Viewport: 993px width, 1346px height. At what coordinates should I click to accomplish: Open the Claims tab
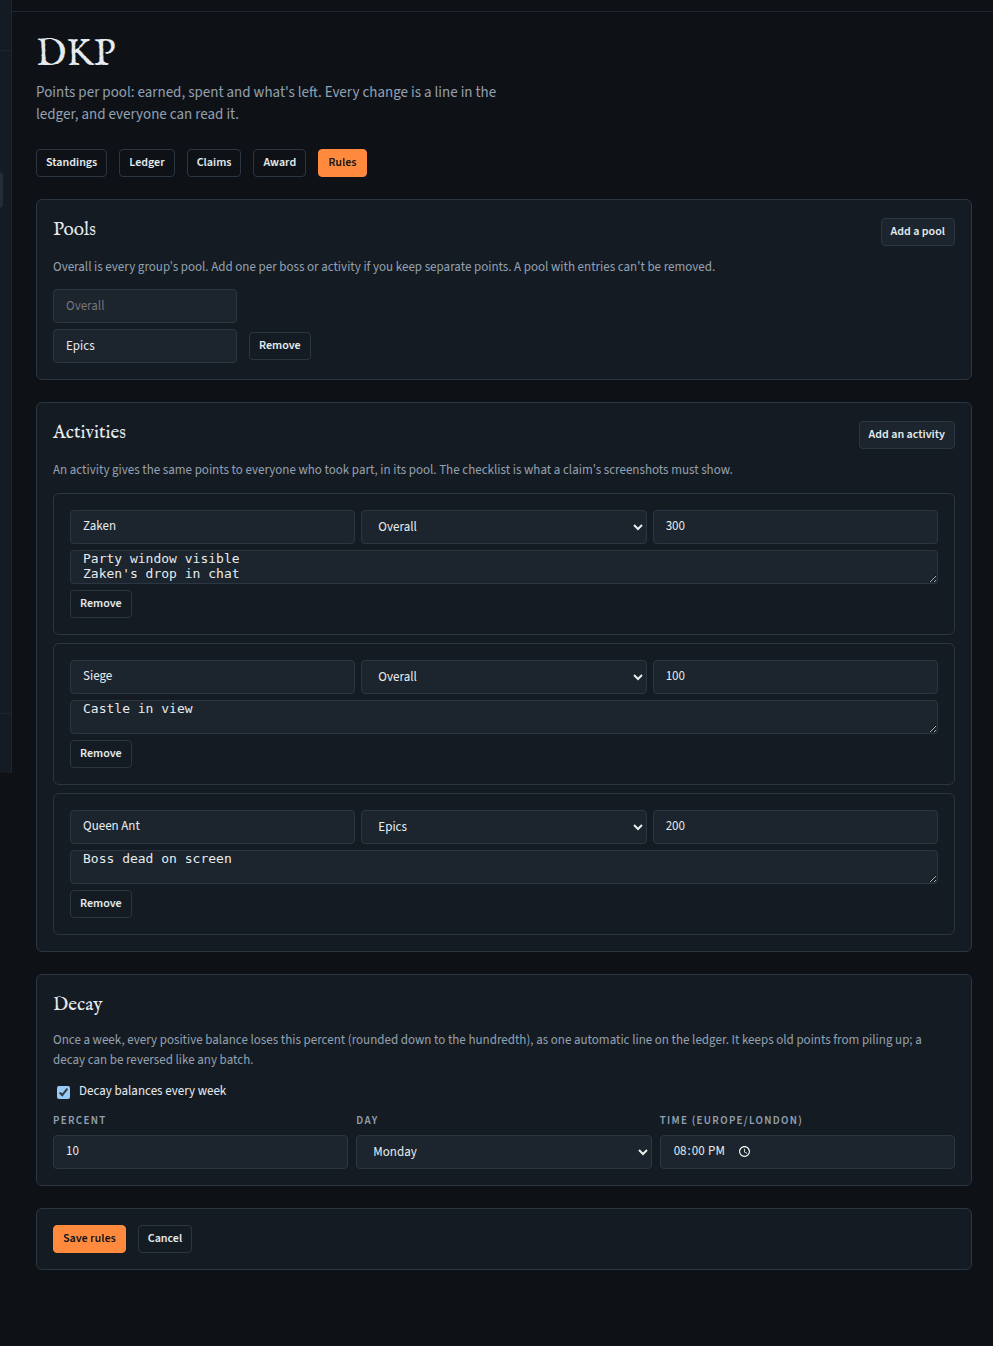[x=214, y=163]
